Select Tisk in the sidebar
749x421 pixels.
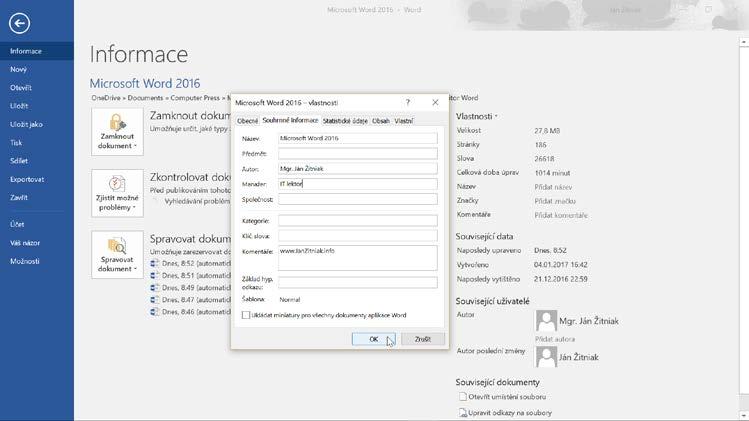(37, 142)
